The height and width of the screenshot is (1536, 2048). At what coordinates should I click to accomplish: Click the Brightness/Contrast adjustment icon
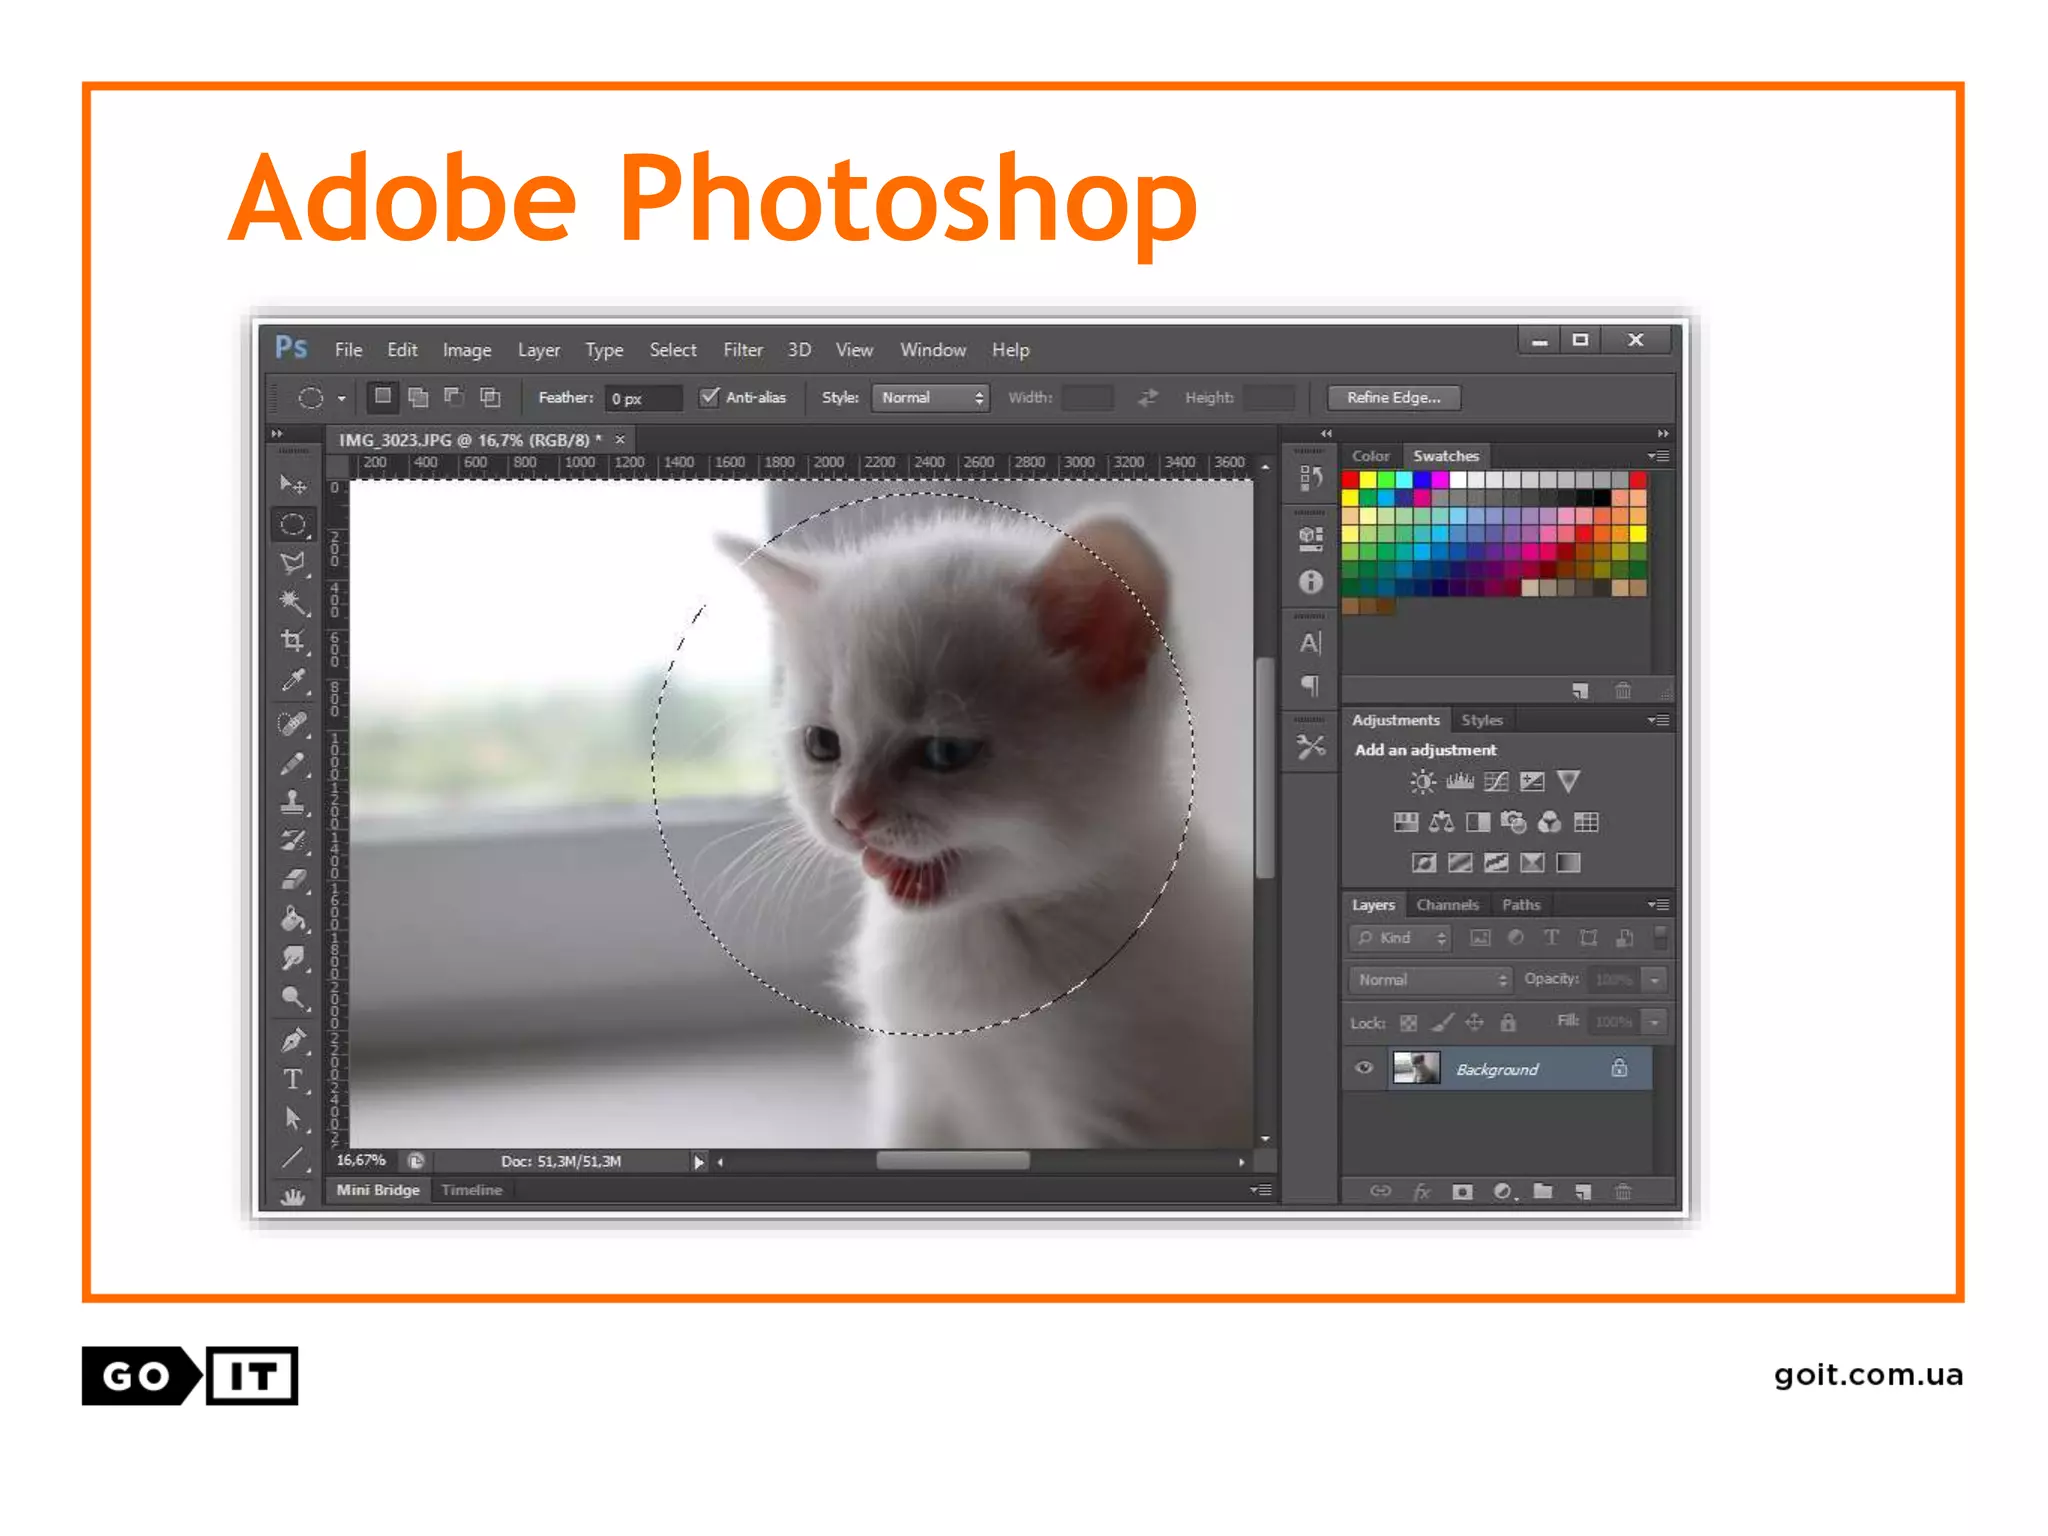[1422, 782]
